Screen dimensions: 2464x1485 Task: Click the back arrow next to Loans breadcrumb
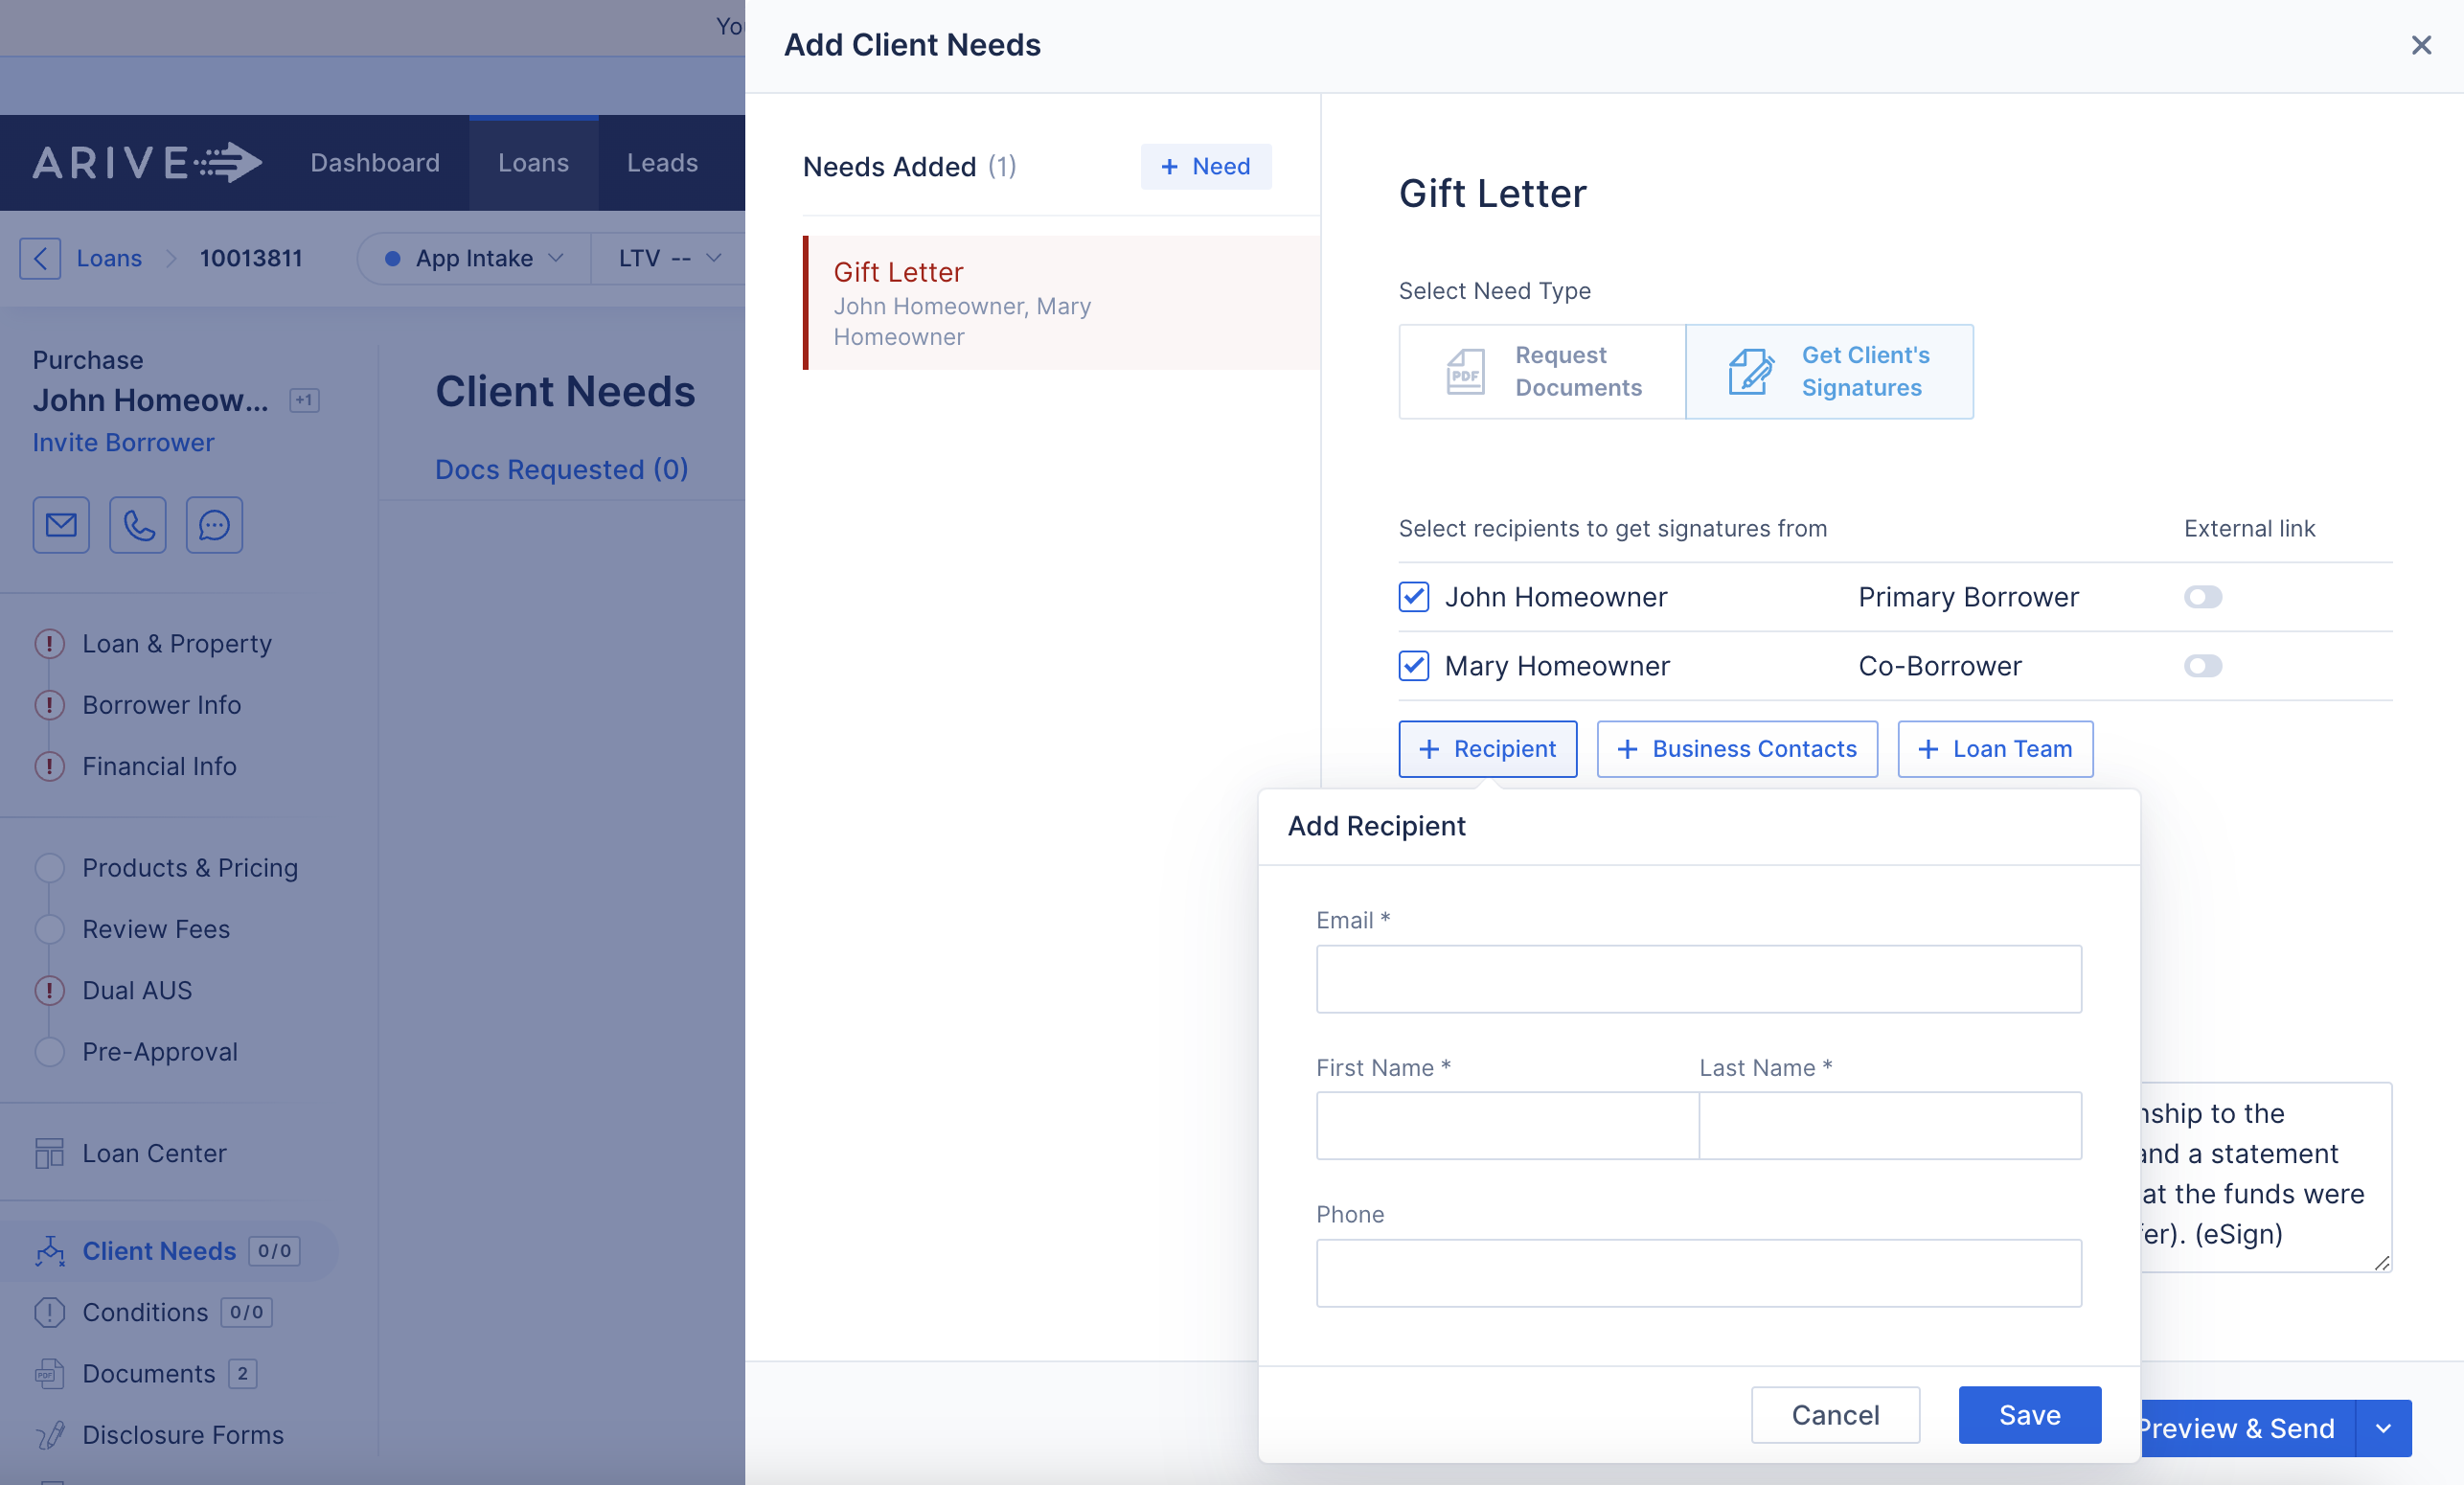(x=40, y=258)
